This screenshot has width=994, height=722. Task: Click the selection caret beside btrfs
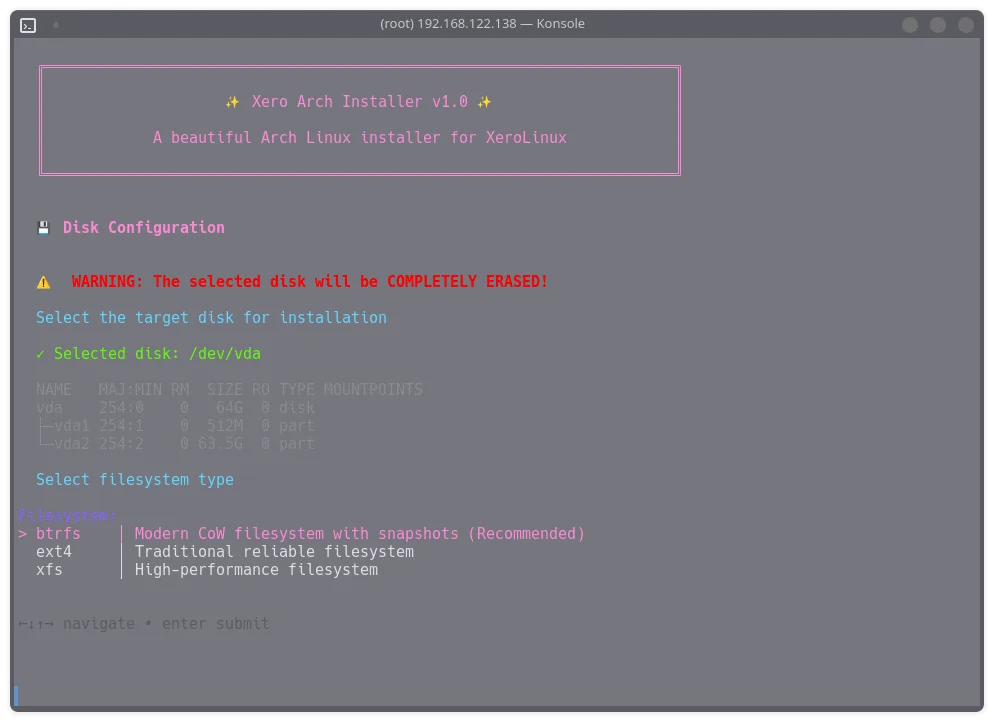tap(22, 533)
